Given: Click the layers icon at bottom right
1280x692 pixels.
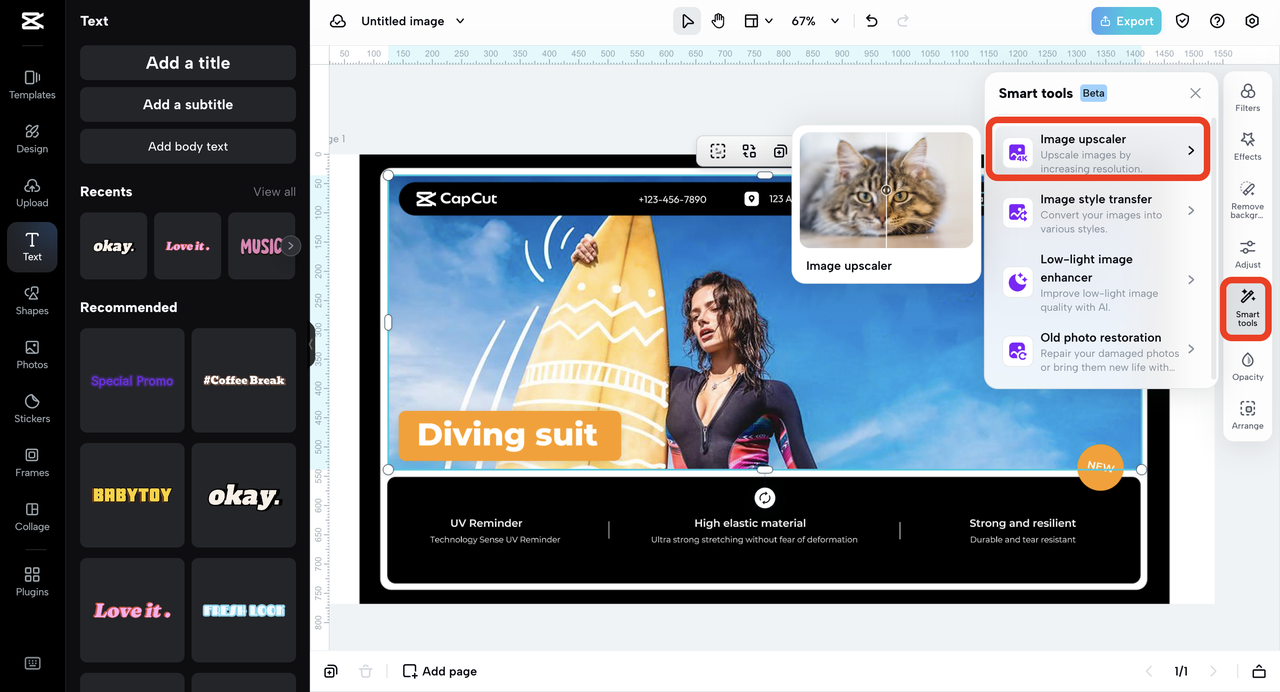Looking at the screenshot, I should 1258,671.
